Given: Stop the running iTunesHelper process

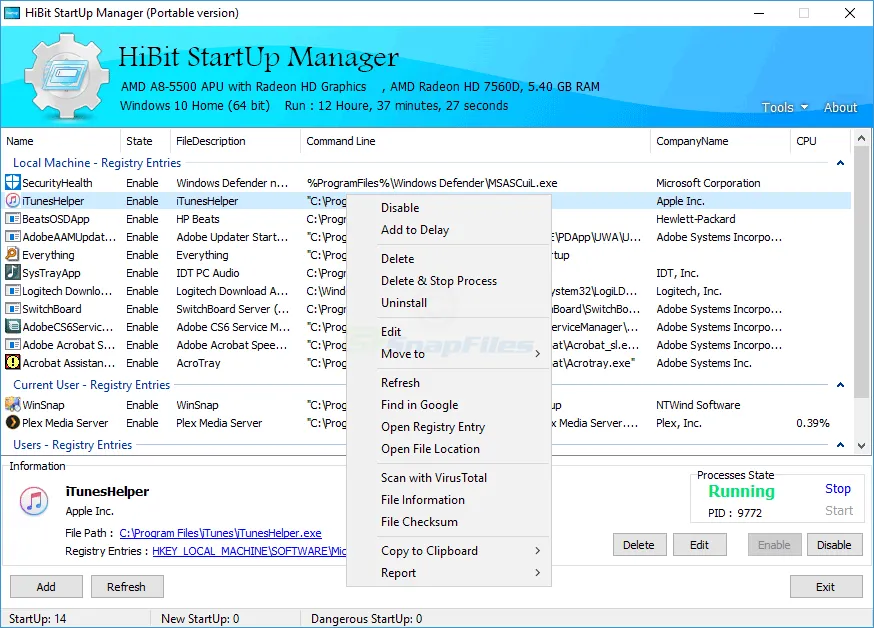Looking at the screenshot, I should [838, 489].
